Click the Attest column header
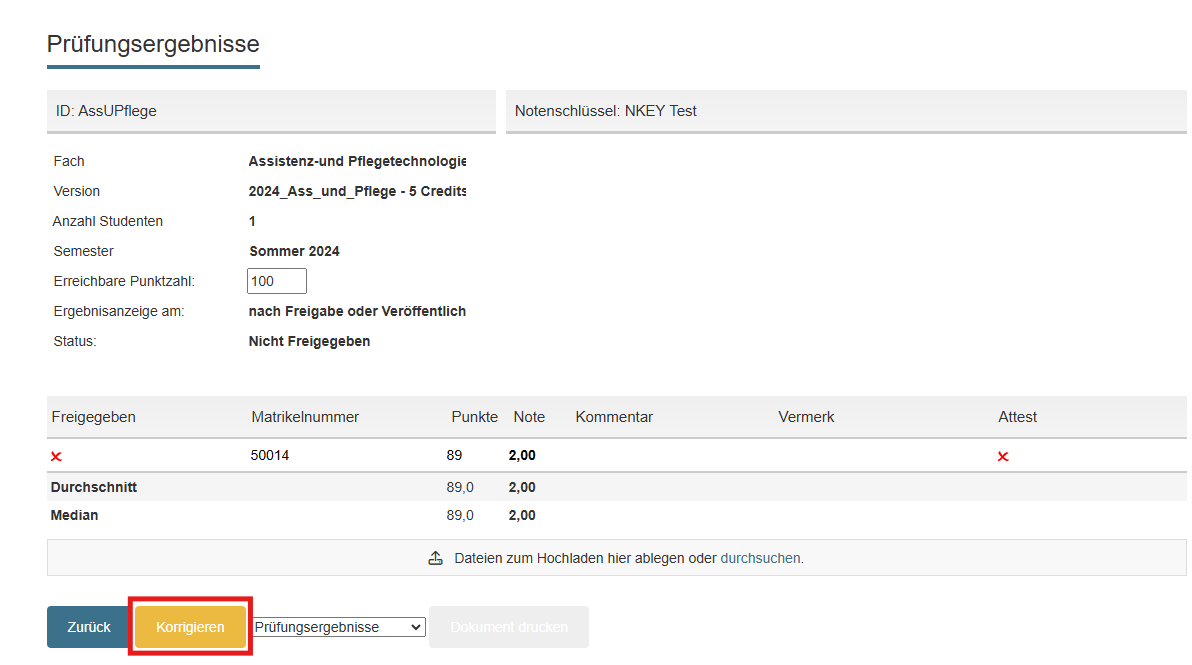 1018,417
